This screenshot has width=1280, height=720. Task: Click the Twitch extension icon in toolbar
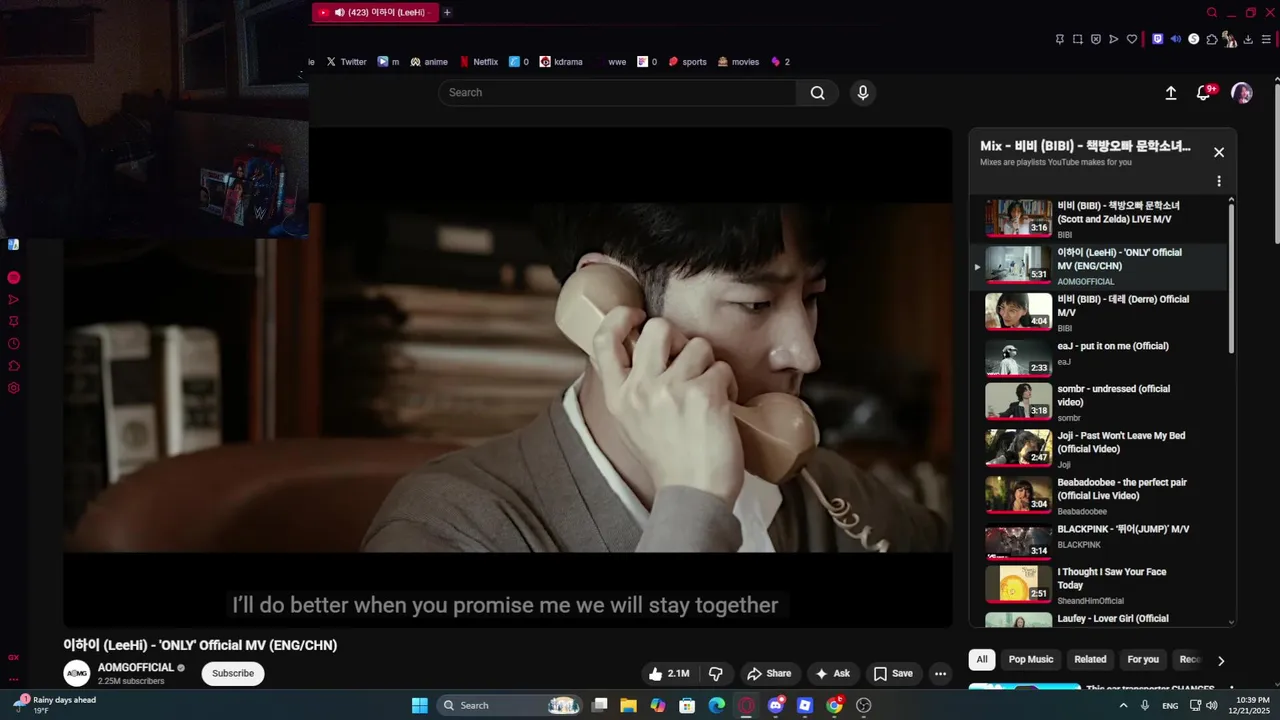tap(1158, 39)
